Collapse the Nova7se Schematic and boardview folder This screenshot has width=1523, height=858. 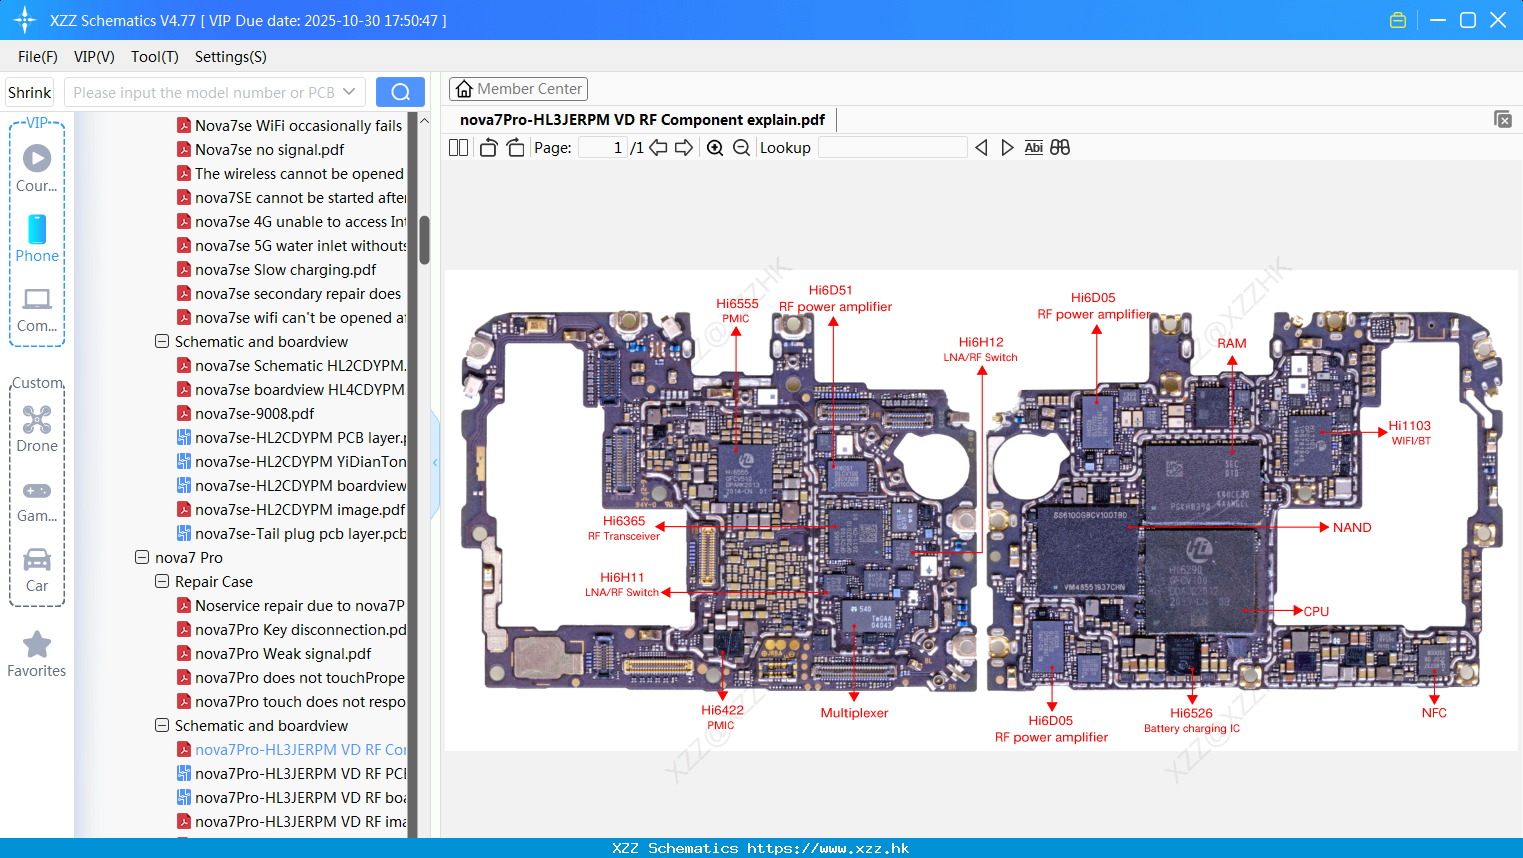pos(162,341)
